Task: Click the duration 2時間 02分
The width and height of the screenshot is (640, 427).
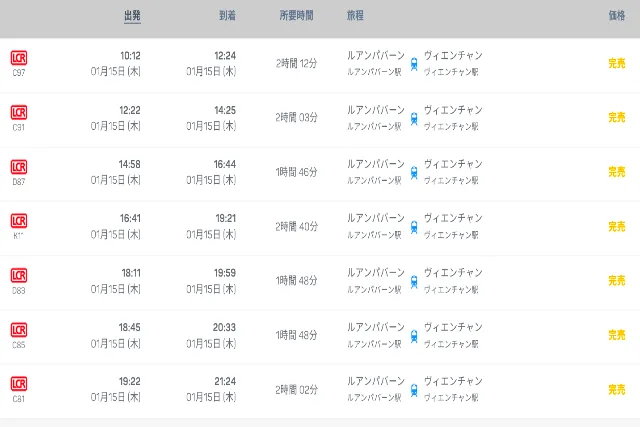Action: pos(296,390)
